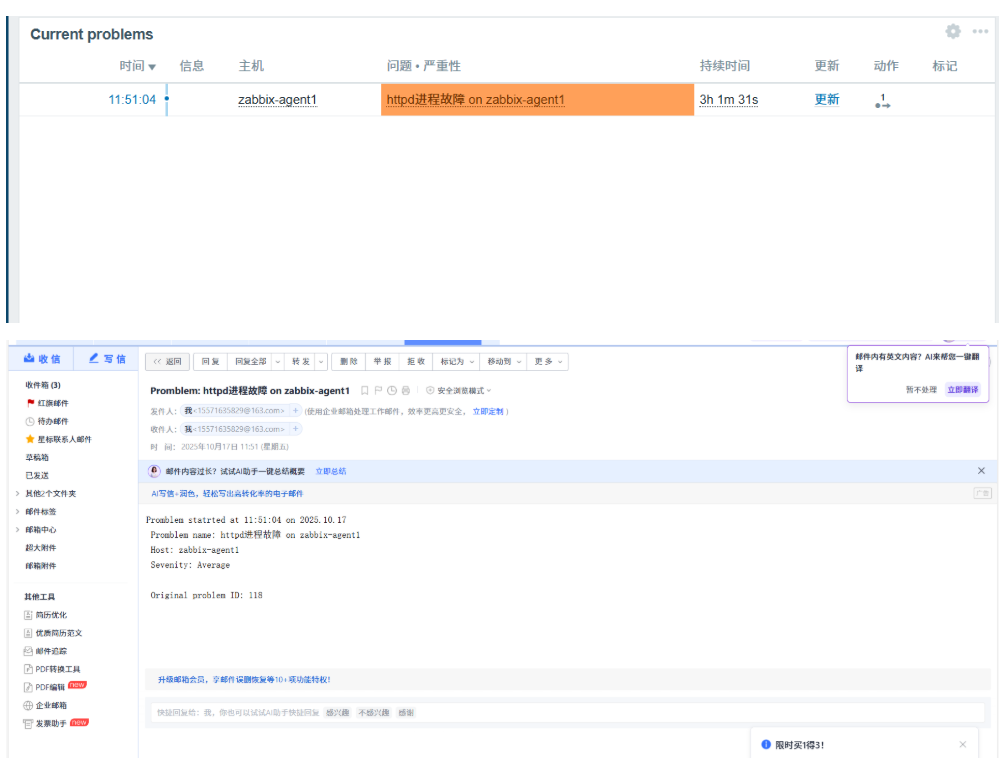Click the 立即翻译 button
Screen dimensions: 1001x758
coord(963,390)
